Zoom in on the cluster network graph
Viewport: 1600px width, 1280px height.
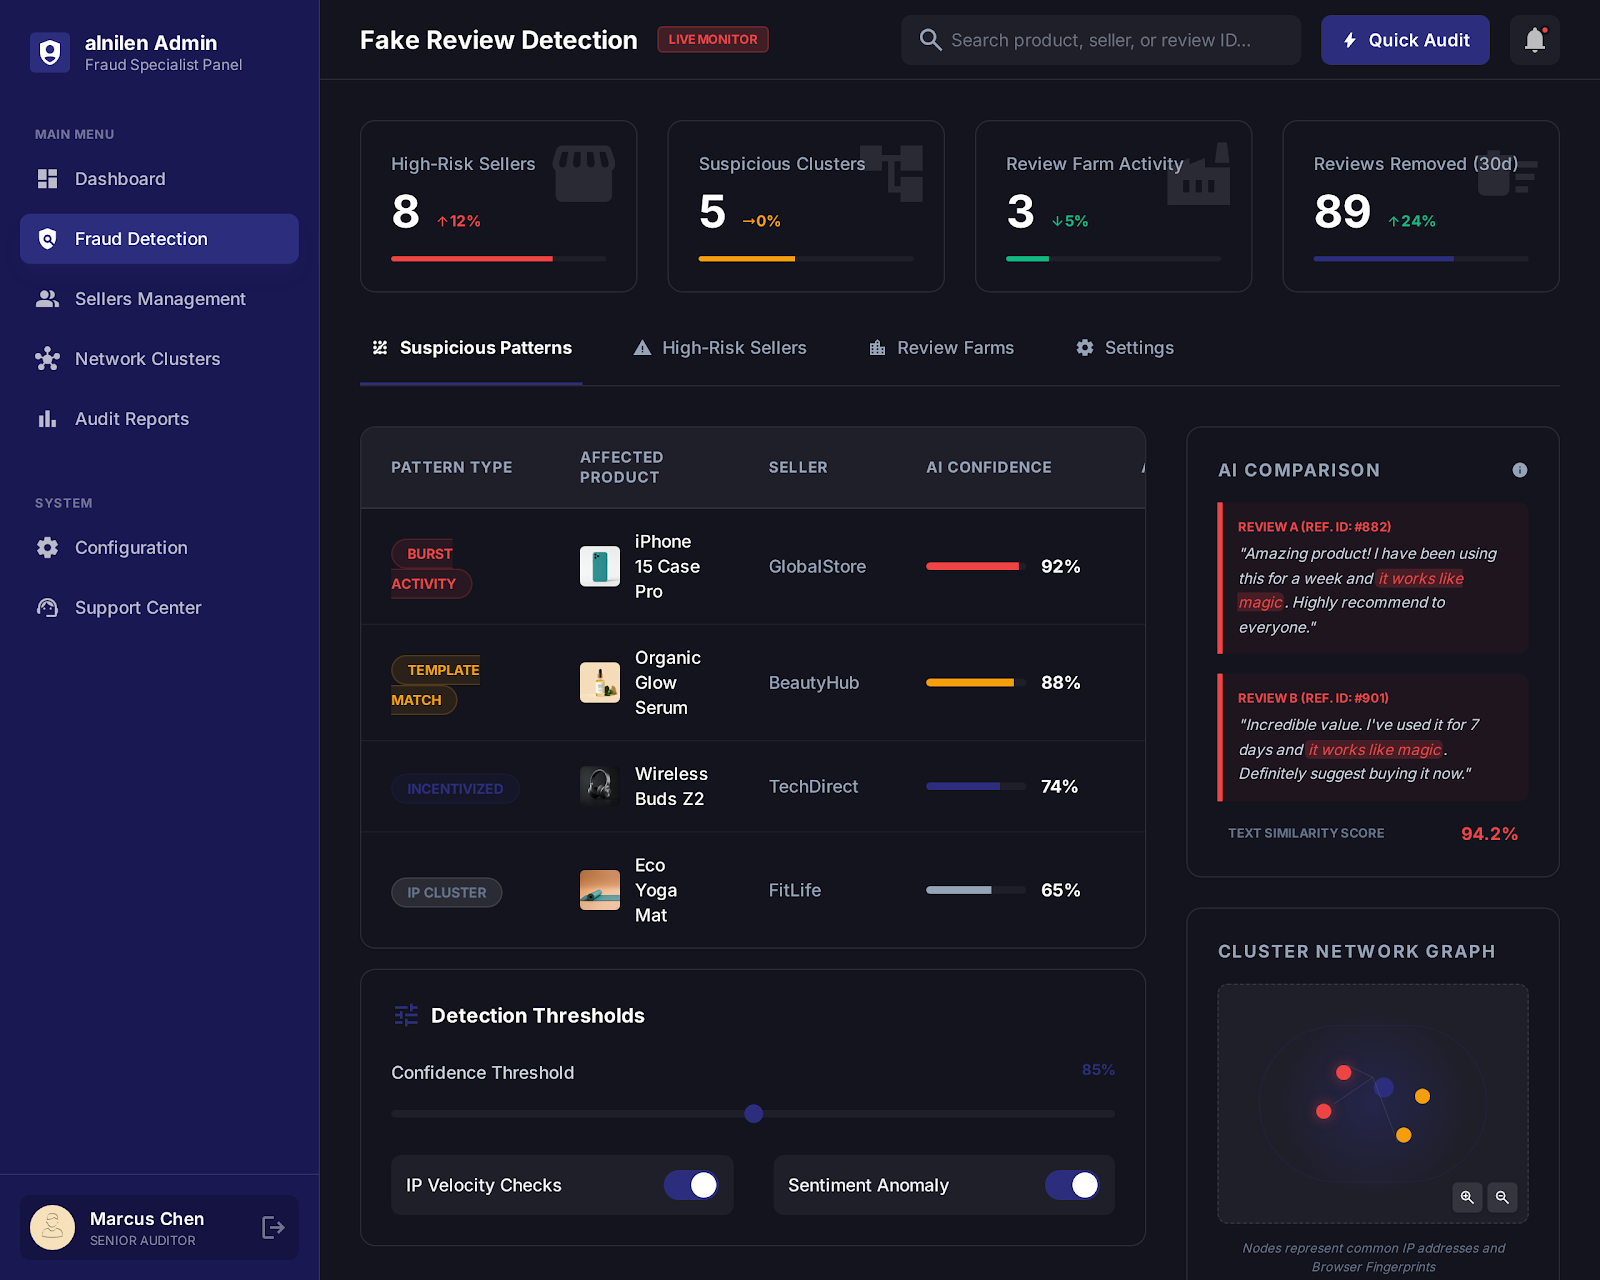(x=1467, y=1197)
